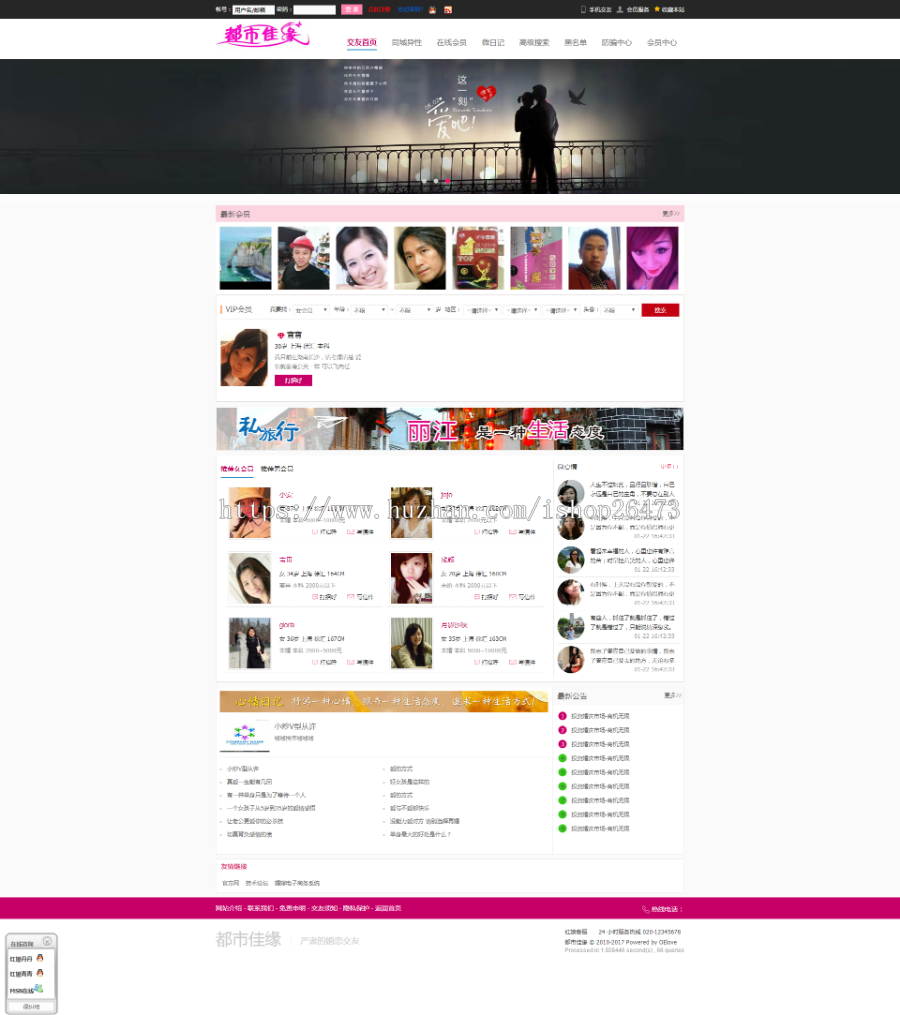The height and width of the screenshot is (1015, 900).
Task: Open the purple-haired woman member thumbnail
Action: point(653,258)
